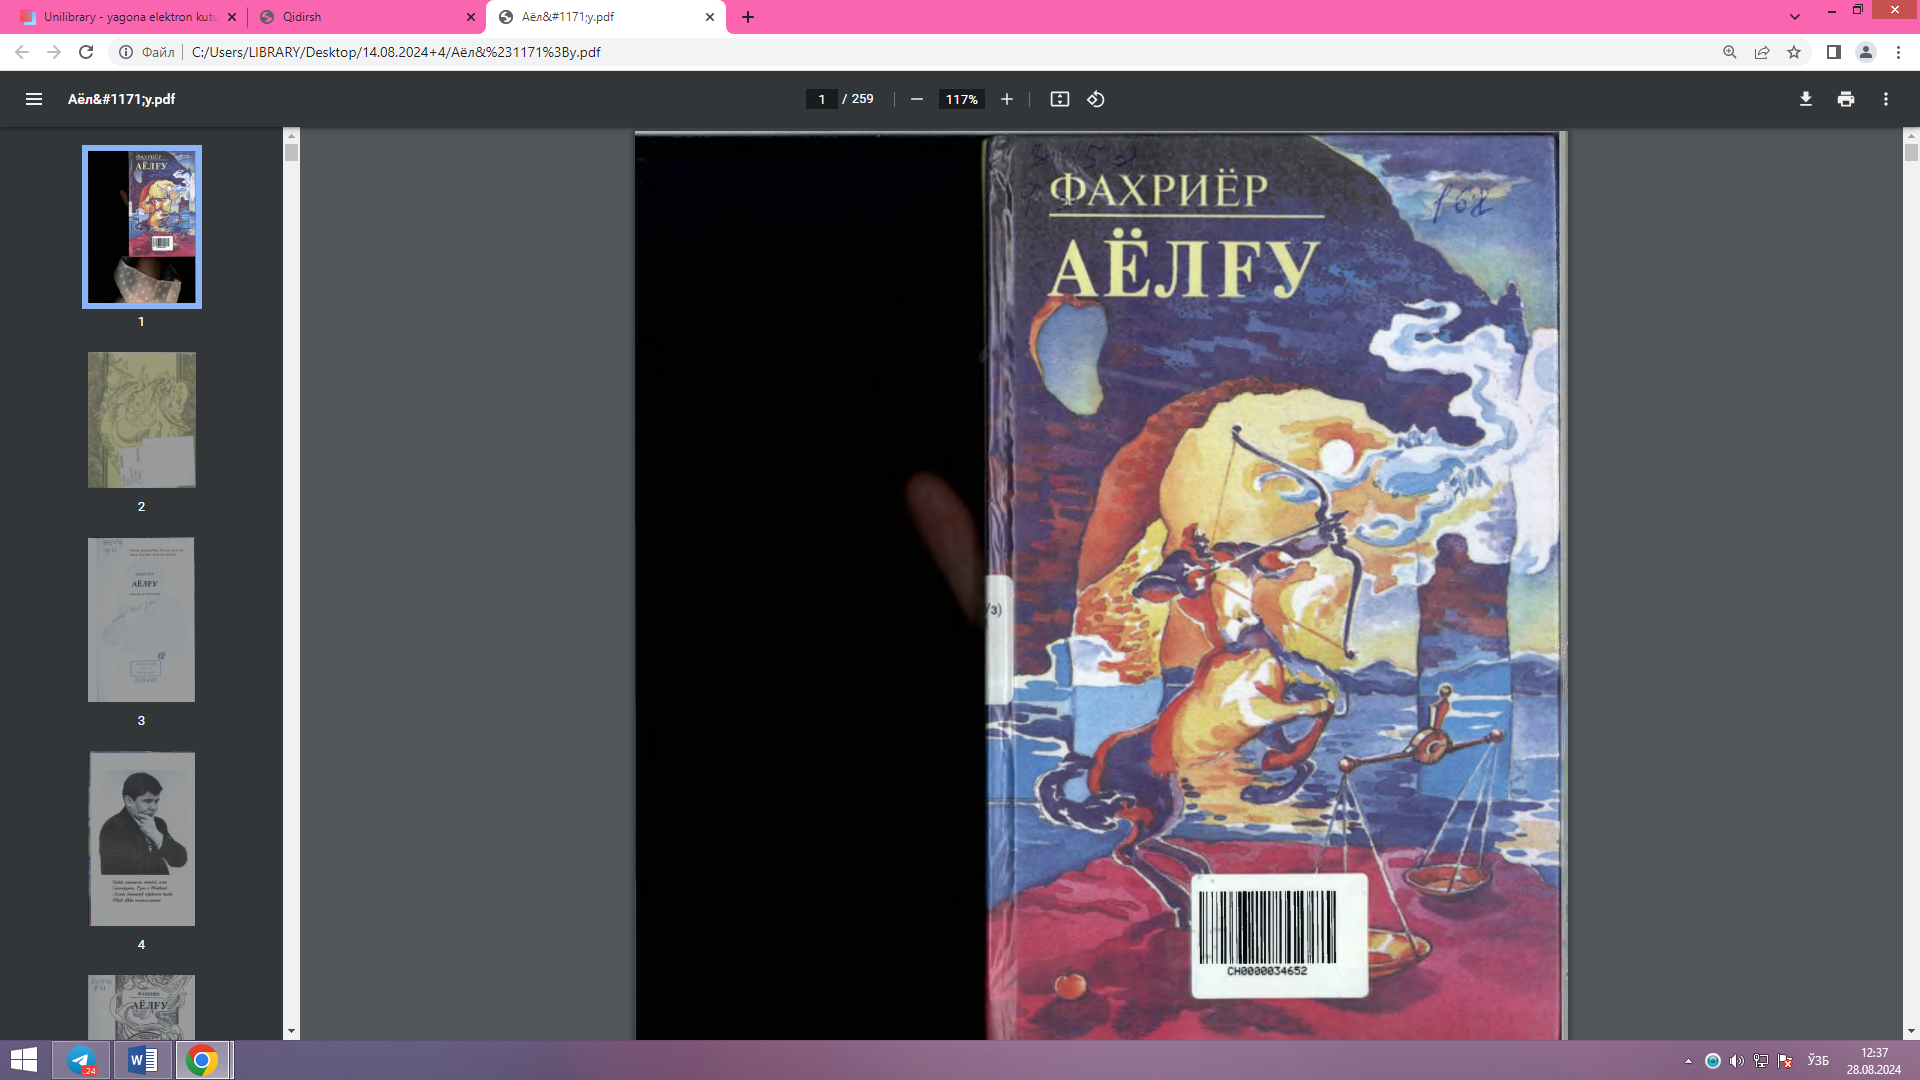Image resolution: width=1920 pixels, height=1080 pixels.
Task: Select page 1 thumbnail
Action: (142, 227)
